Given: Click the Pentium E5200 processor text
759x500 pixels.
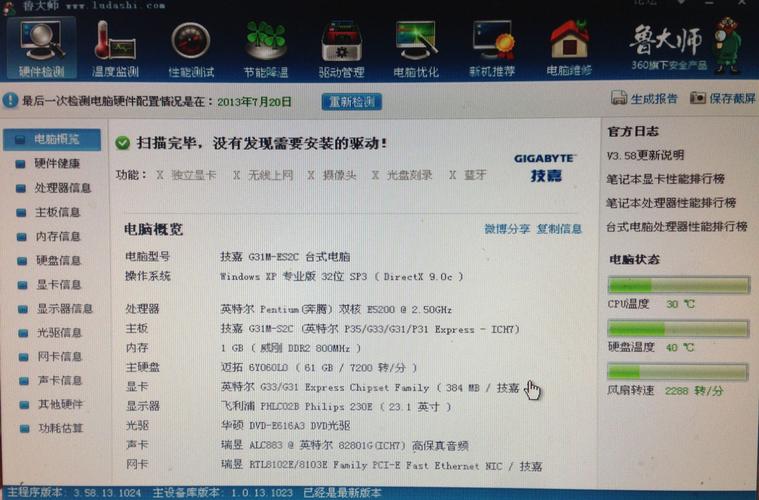Looking at the screenshot, I should point(336,309).
